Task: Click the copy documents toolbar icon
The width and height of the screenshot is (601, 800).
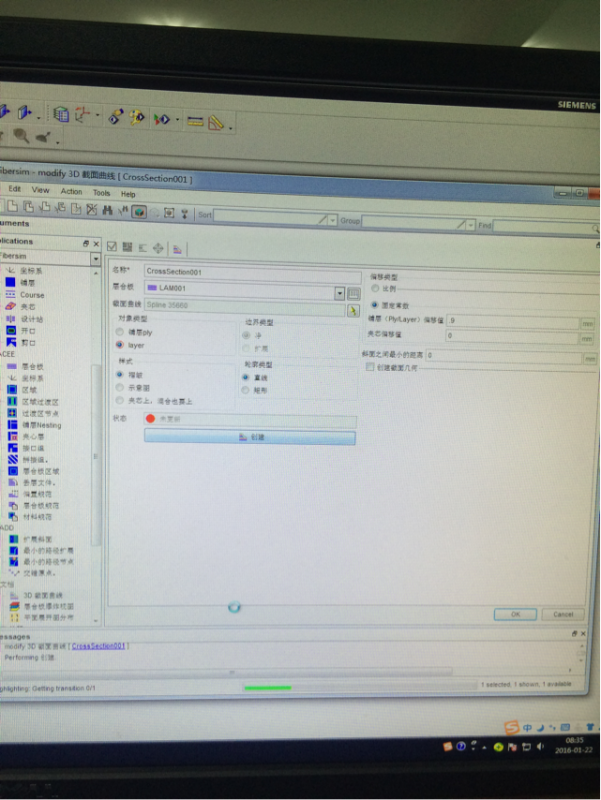Action: [x=29, y=207]
